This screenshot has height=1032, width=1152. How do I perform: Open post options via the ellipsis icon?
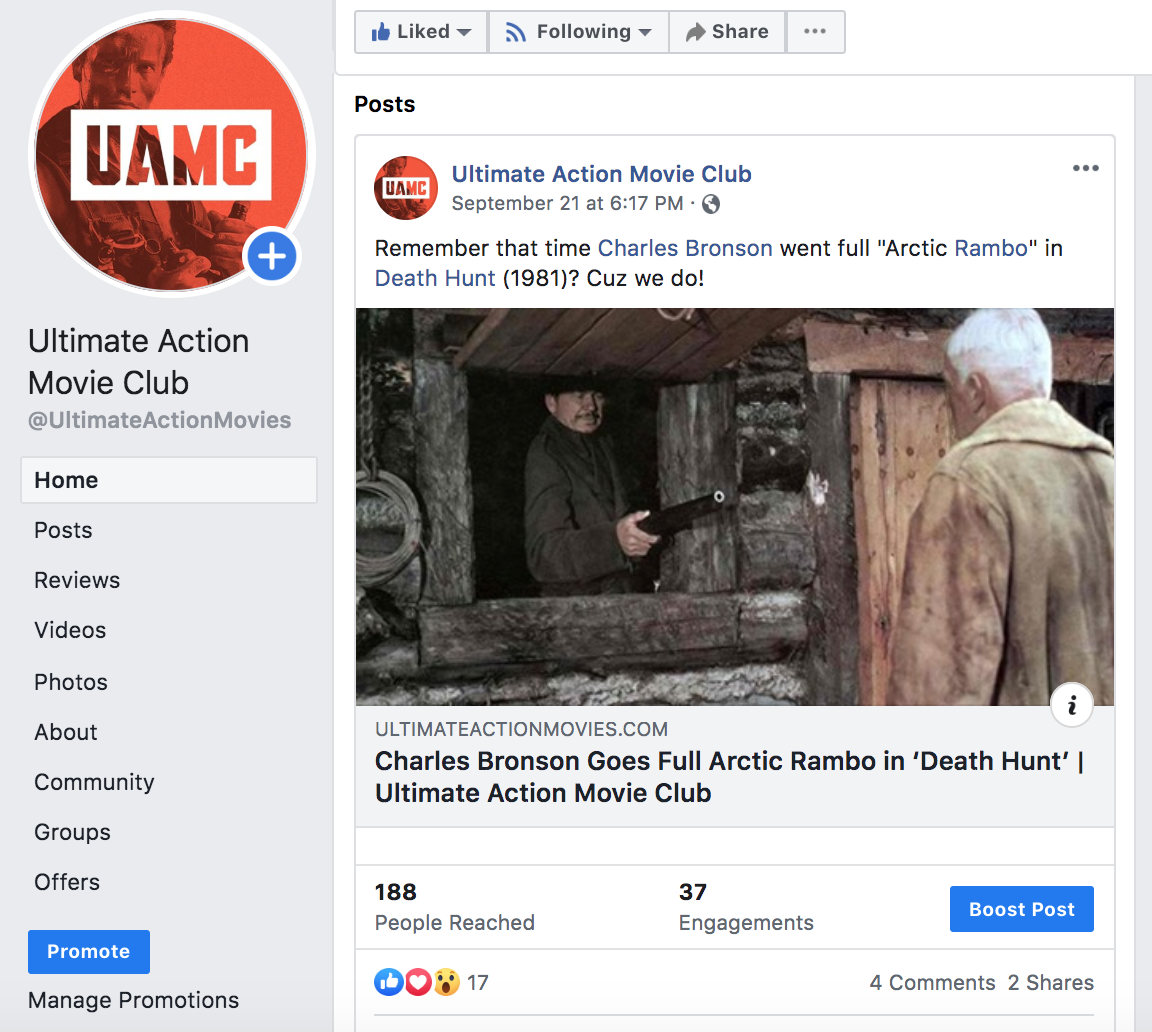click(1085, 168)
